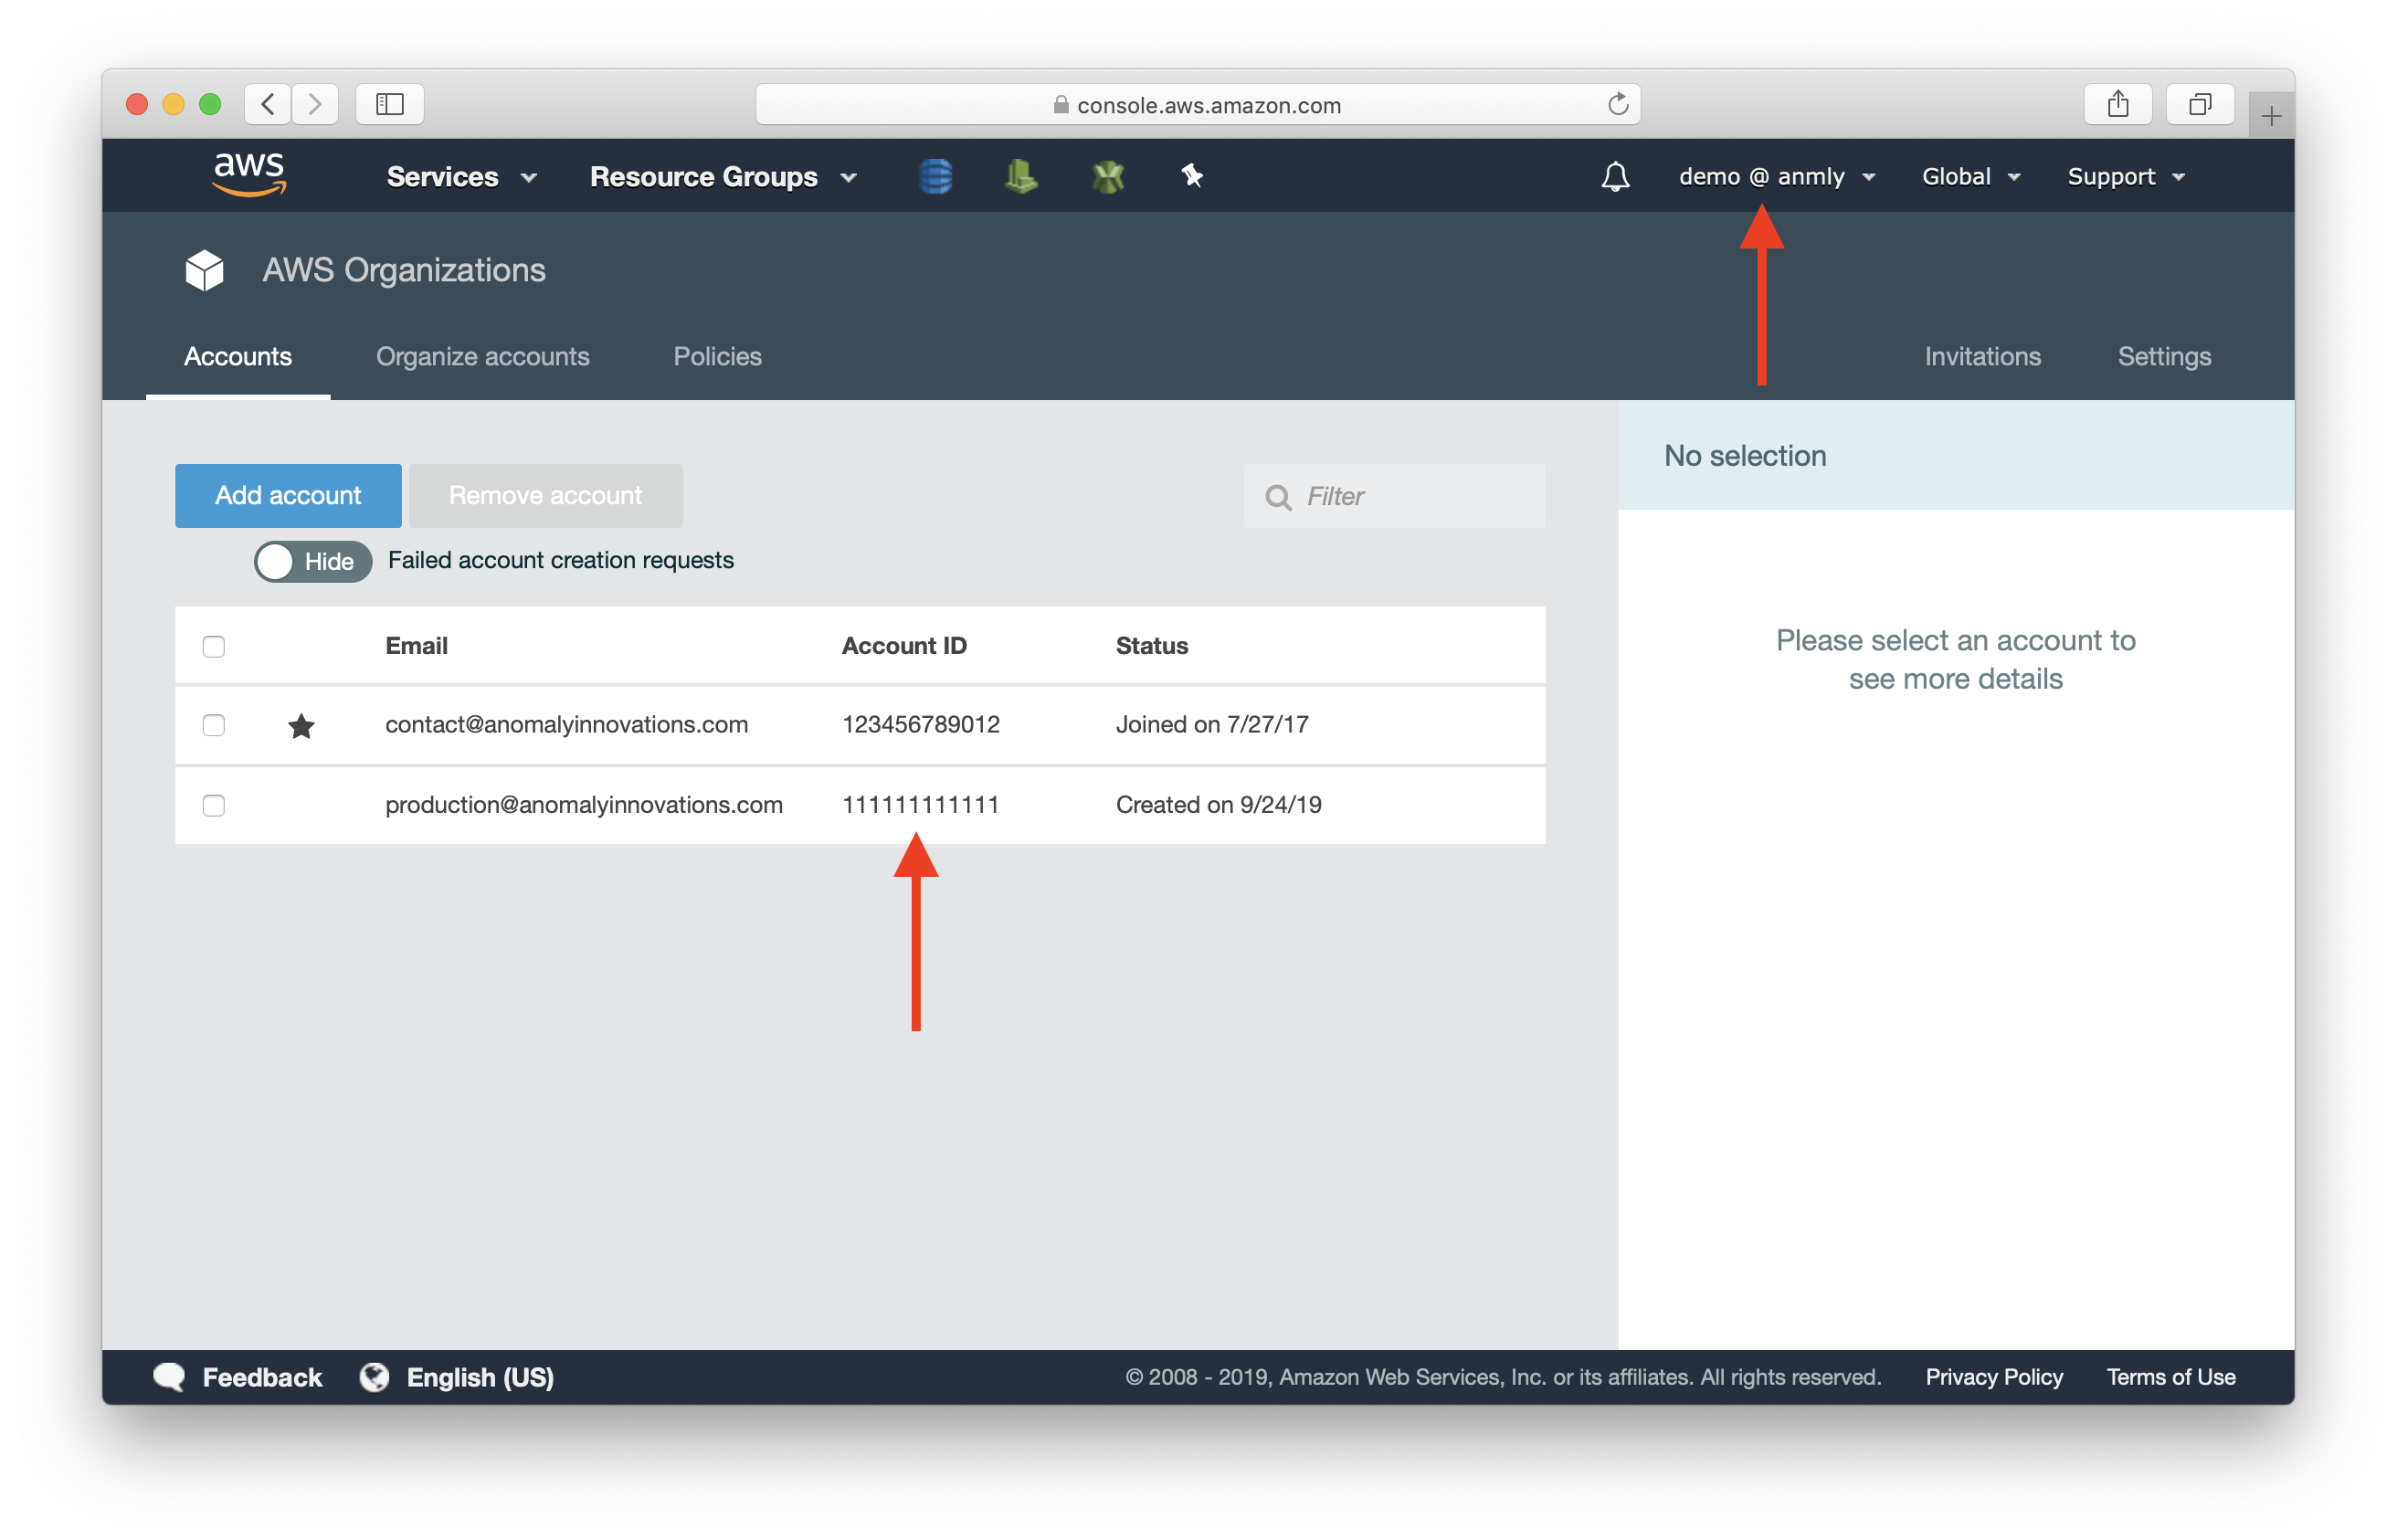
Task: Click the Filter input field
Action: tap(1398, 496)
